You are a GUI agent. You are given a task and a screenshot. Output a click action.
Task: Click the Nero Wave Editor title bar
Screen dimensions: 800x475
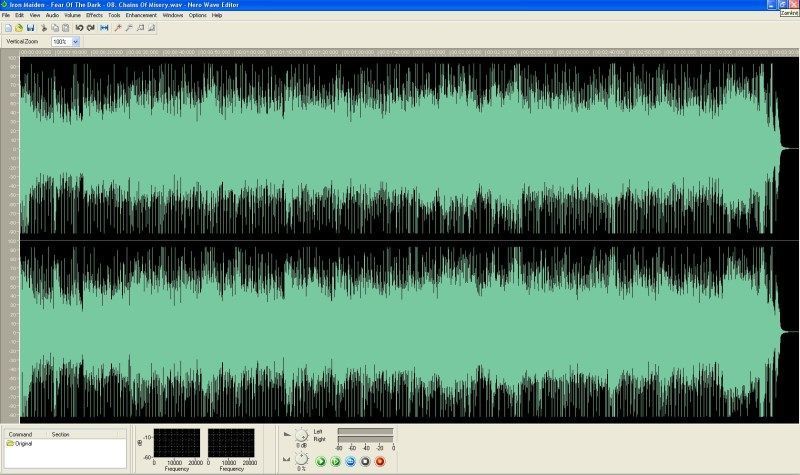383,5
